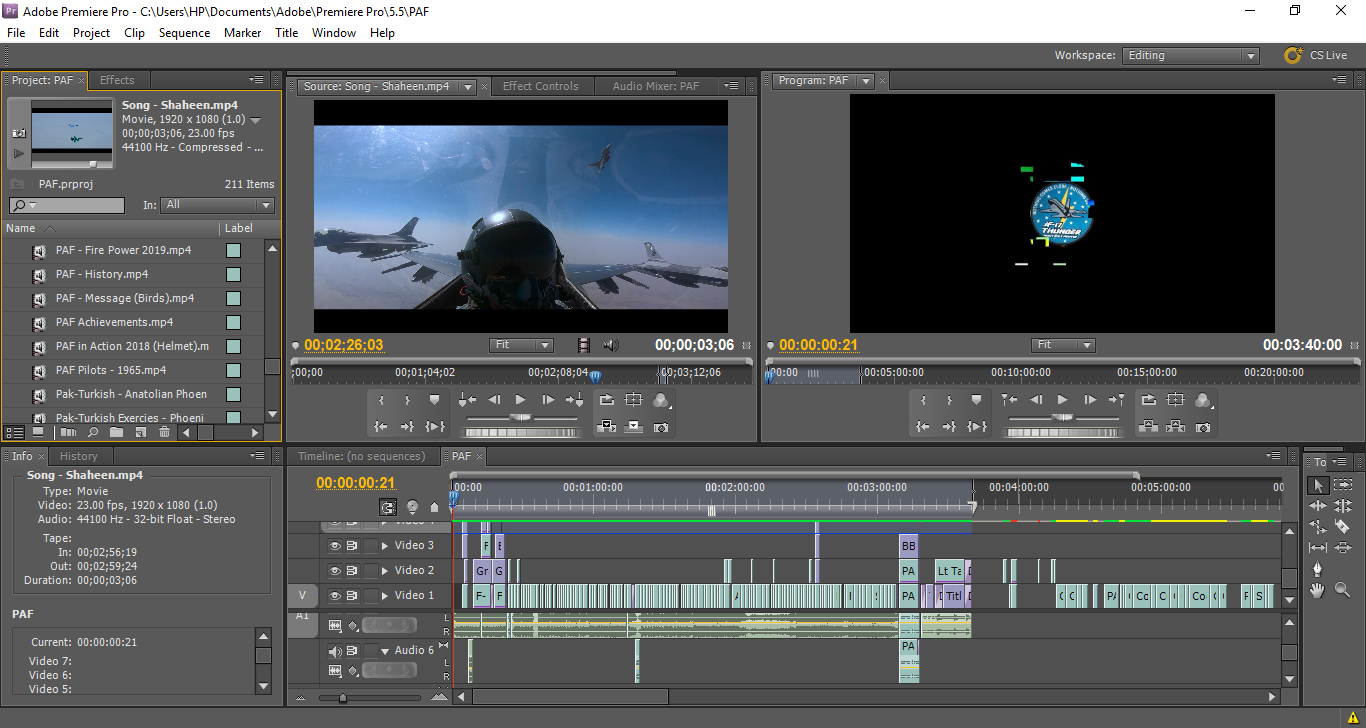Image resolution: width=1366 pixels, height=728 pixels.
Task: Click Find magnifier icon in Project panel
Action: point(92,433)
